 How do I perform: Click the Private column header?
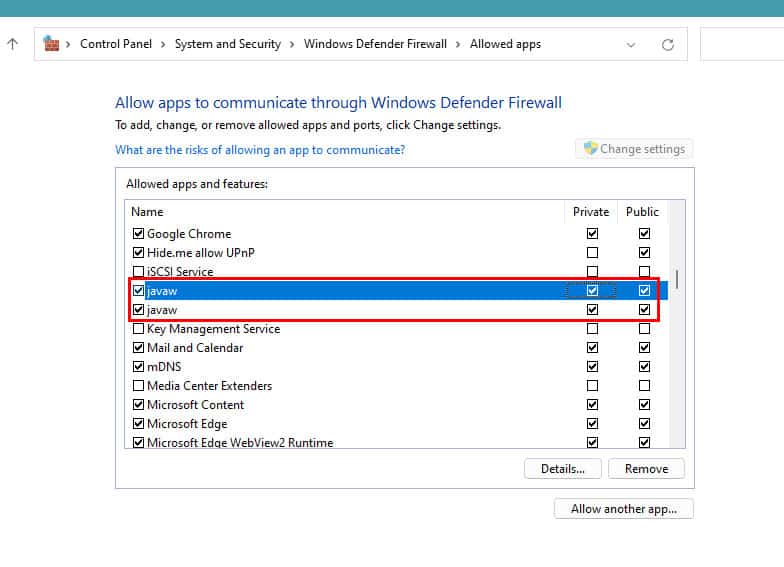(x=591, y=212)
